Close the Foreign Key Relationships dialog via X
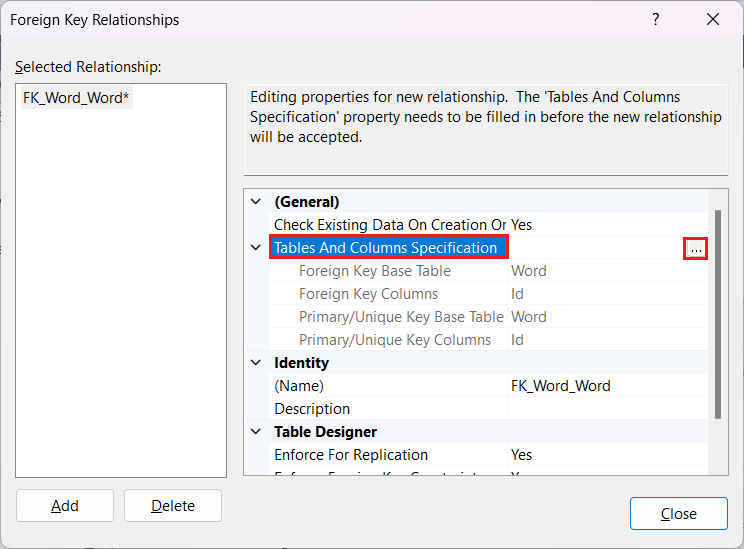Image resolution: width=744 pixels, height=549 pixels. (x=713, y=19)
